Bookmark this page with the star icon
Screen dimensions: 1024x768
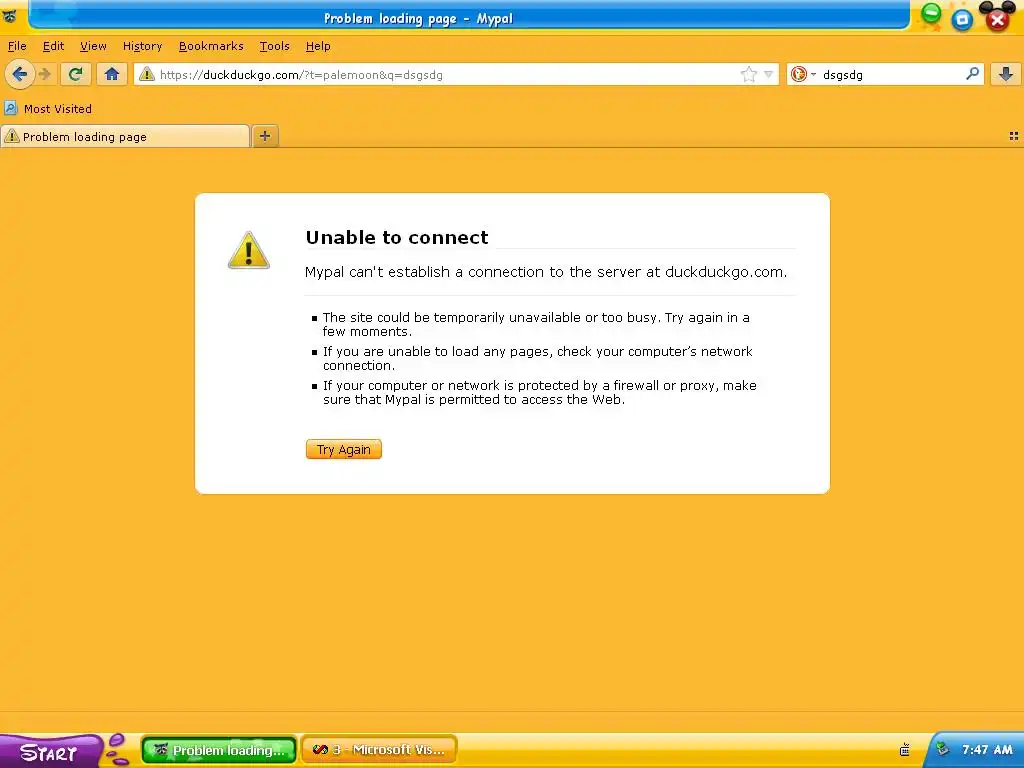point(748,74)
